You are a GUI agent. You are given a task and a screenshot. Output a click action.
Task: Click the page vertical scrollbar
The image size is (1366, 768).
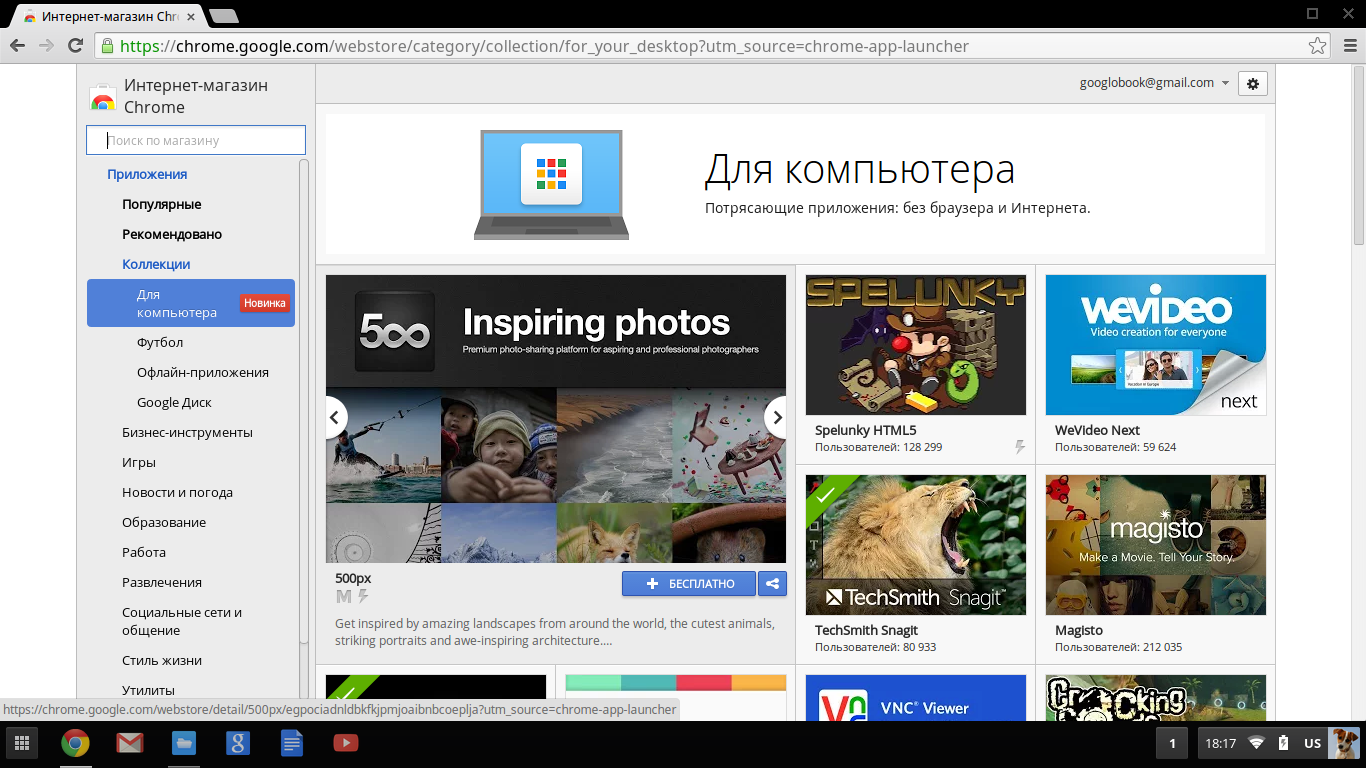[1359, 155]
